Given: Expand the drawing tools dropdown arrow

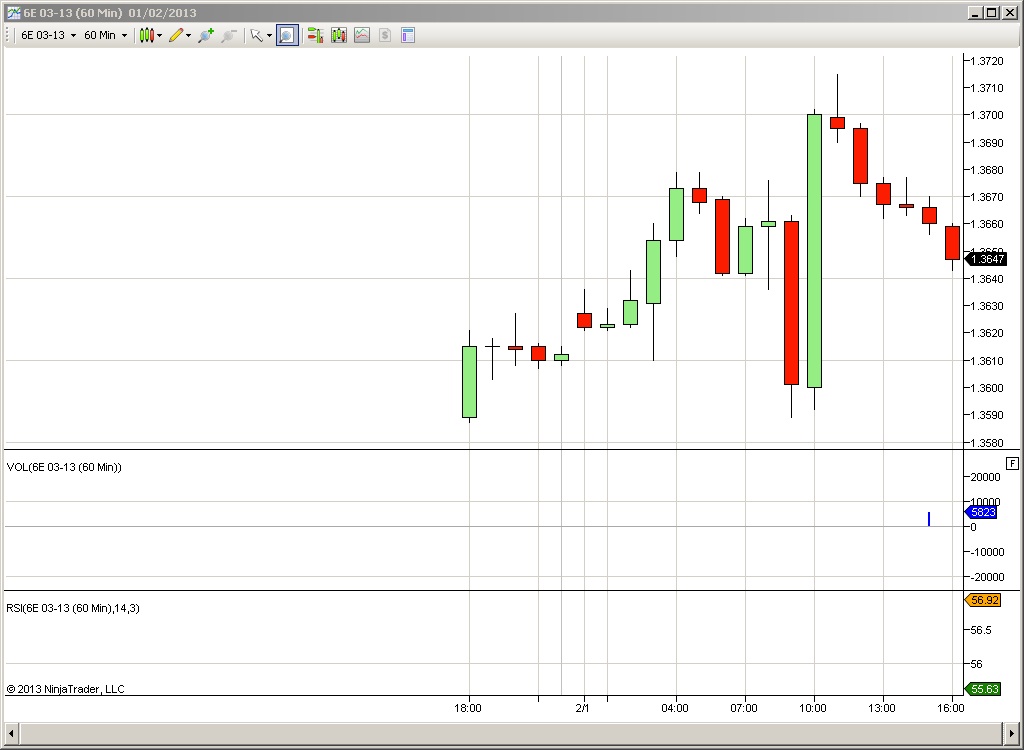Looking at the screenshot, I should pyautogui.click(x=189, y=36).
